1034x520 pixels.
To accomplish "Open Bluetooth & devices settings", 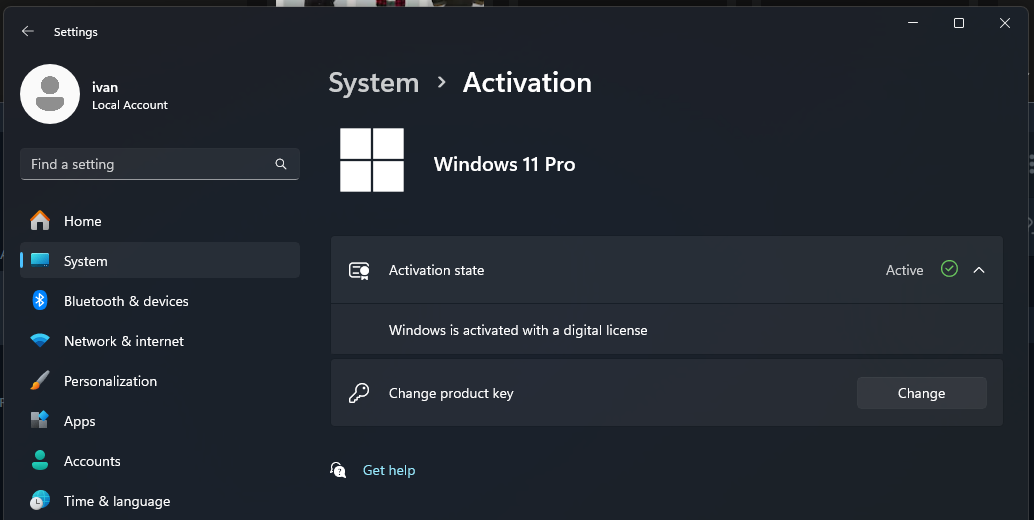I will pos(160,301).
